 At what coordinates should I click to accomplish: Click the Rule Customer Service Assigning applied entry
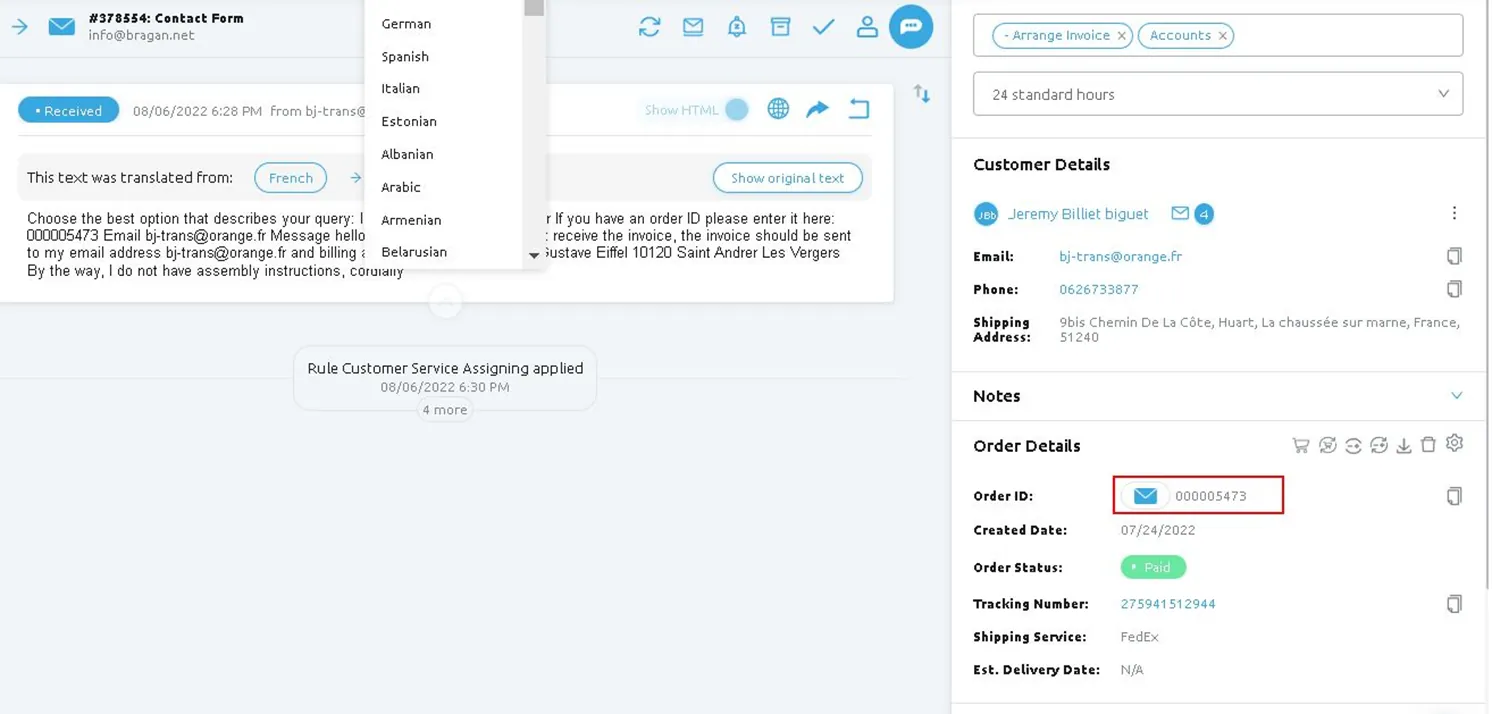pyautogui.click(x=445, y=377)
